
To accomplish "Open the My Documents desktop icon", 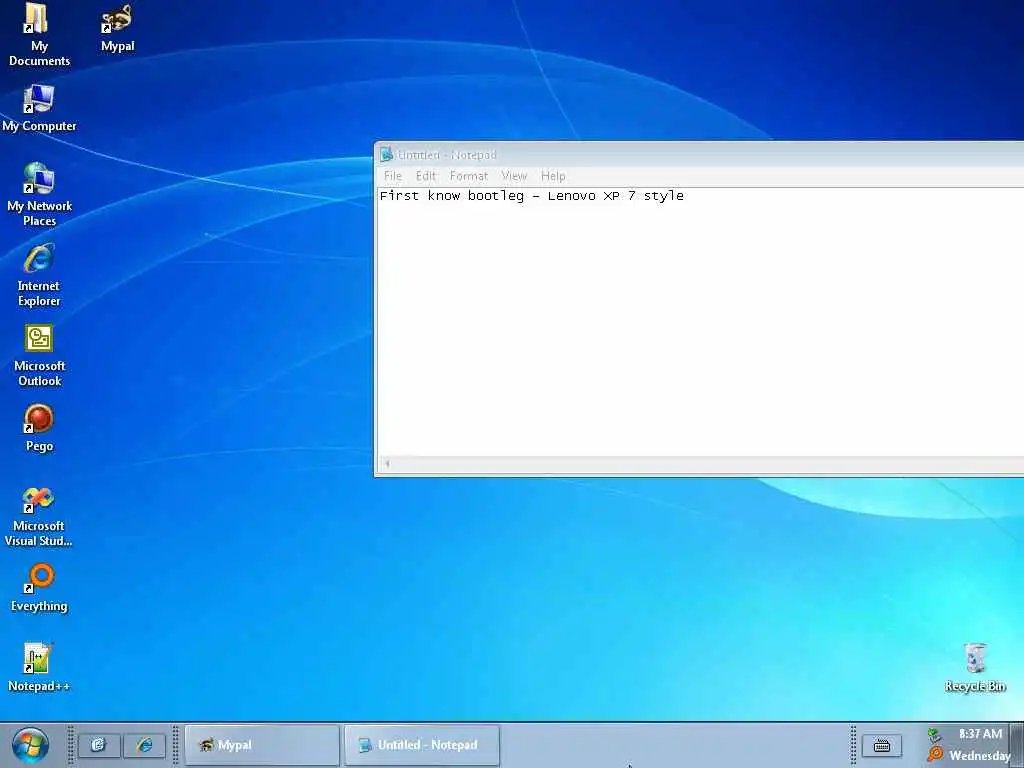I will 39,34.
